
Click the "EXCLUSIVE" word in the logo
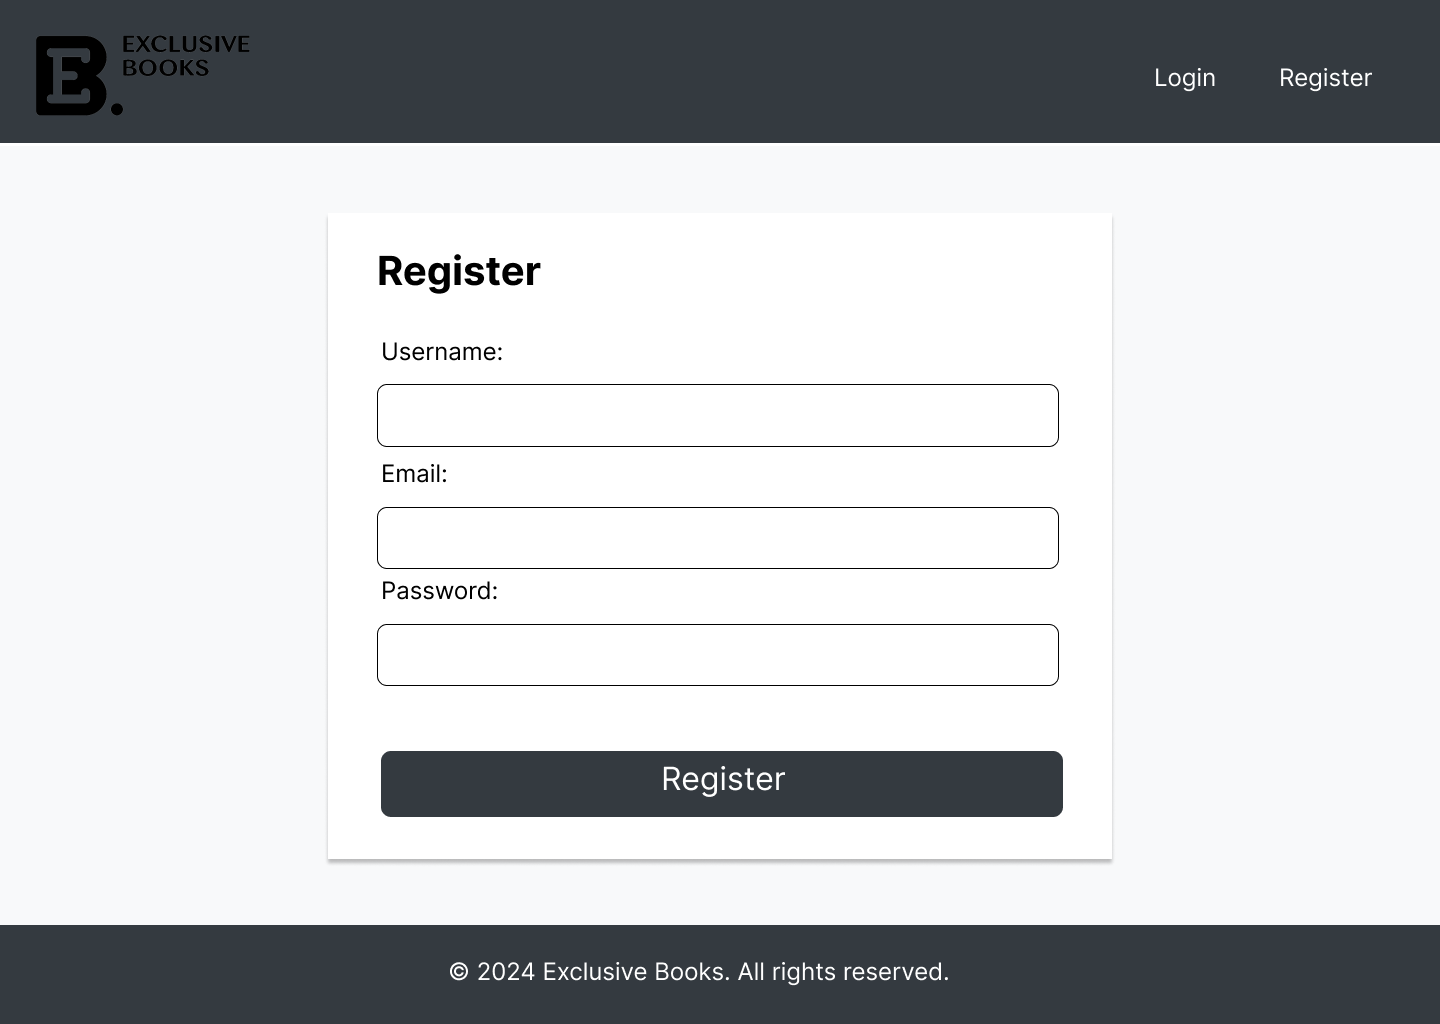tap(185, 44)
